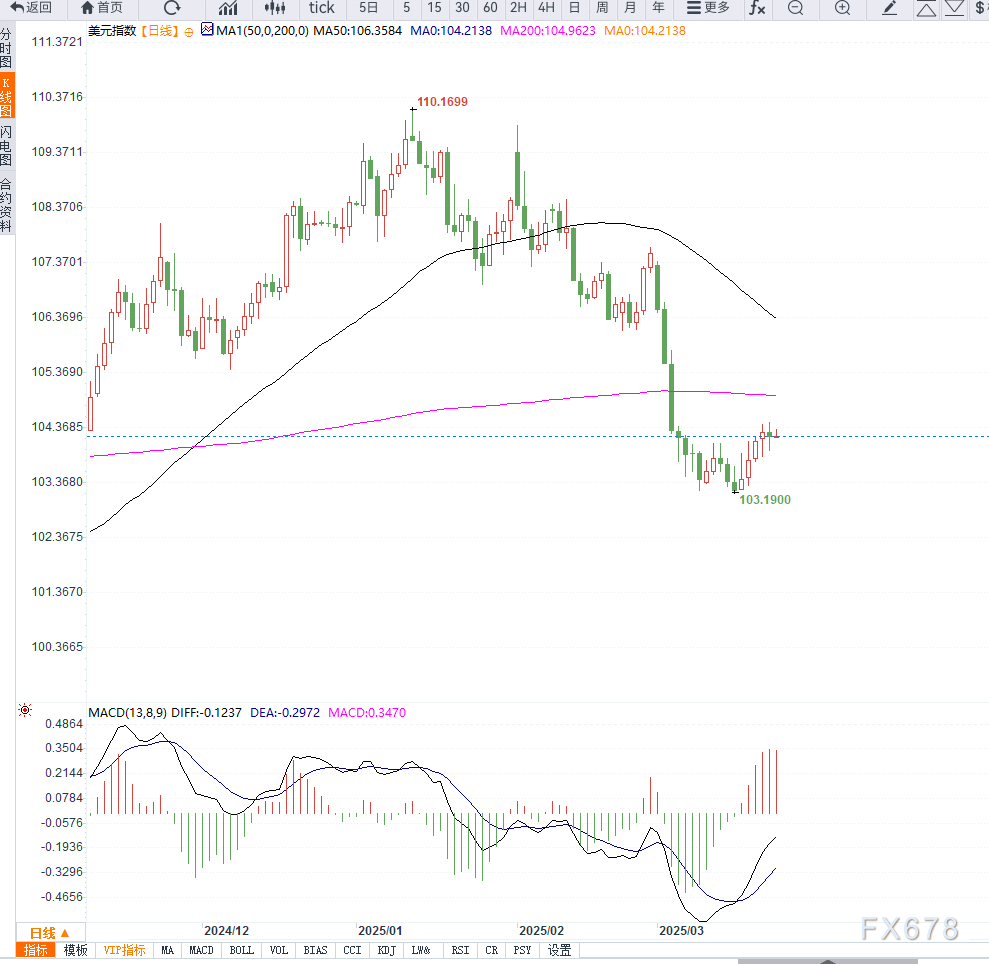Open the VIP指标 list
The width and height of the screenshot is (989, 964).
pyautogui.click(x=124, y=950)
